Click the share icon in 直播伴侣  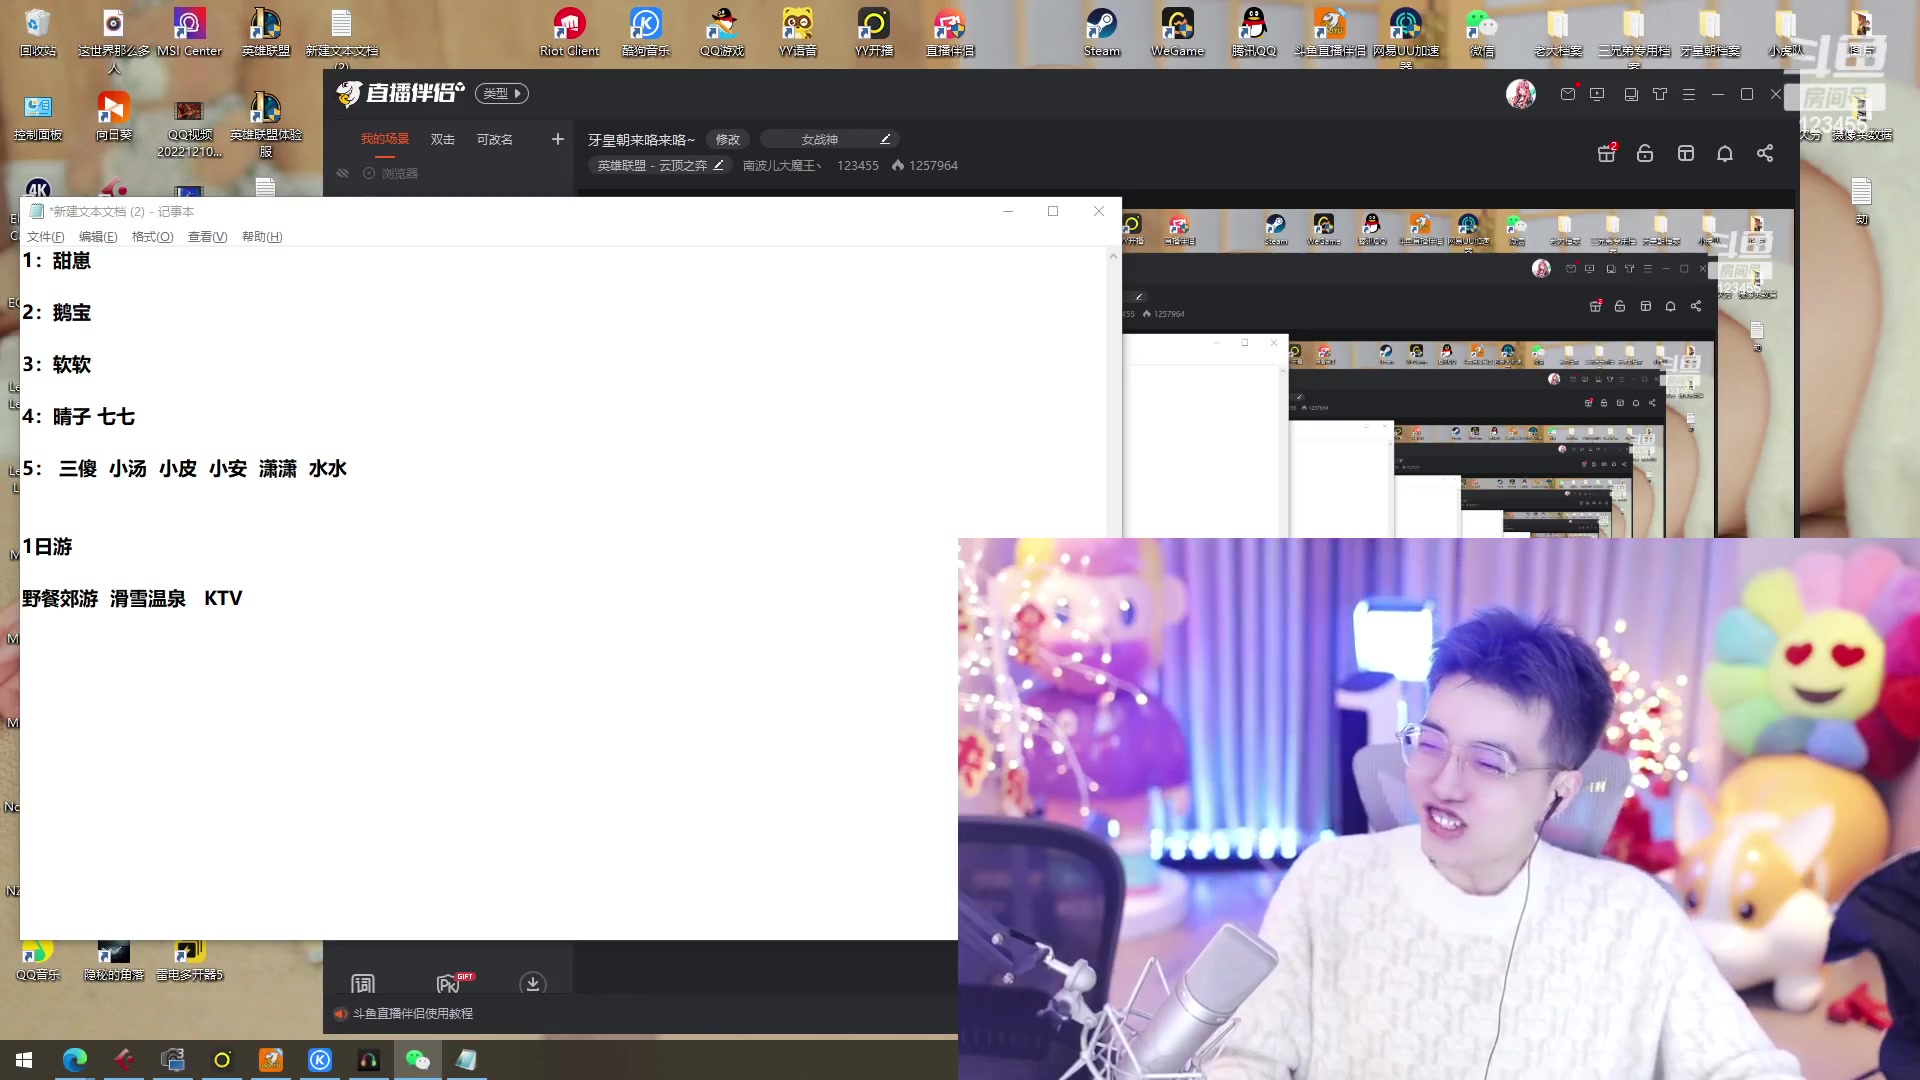pos(1765,153)
